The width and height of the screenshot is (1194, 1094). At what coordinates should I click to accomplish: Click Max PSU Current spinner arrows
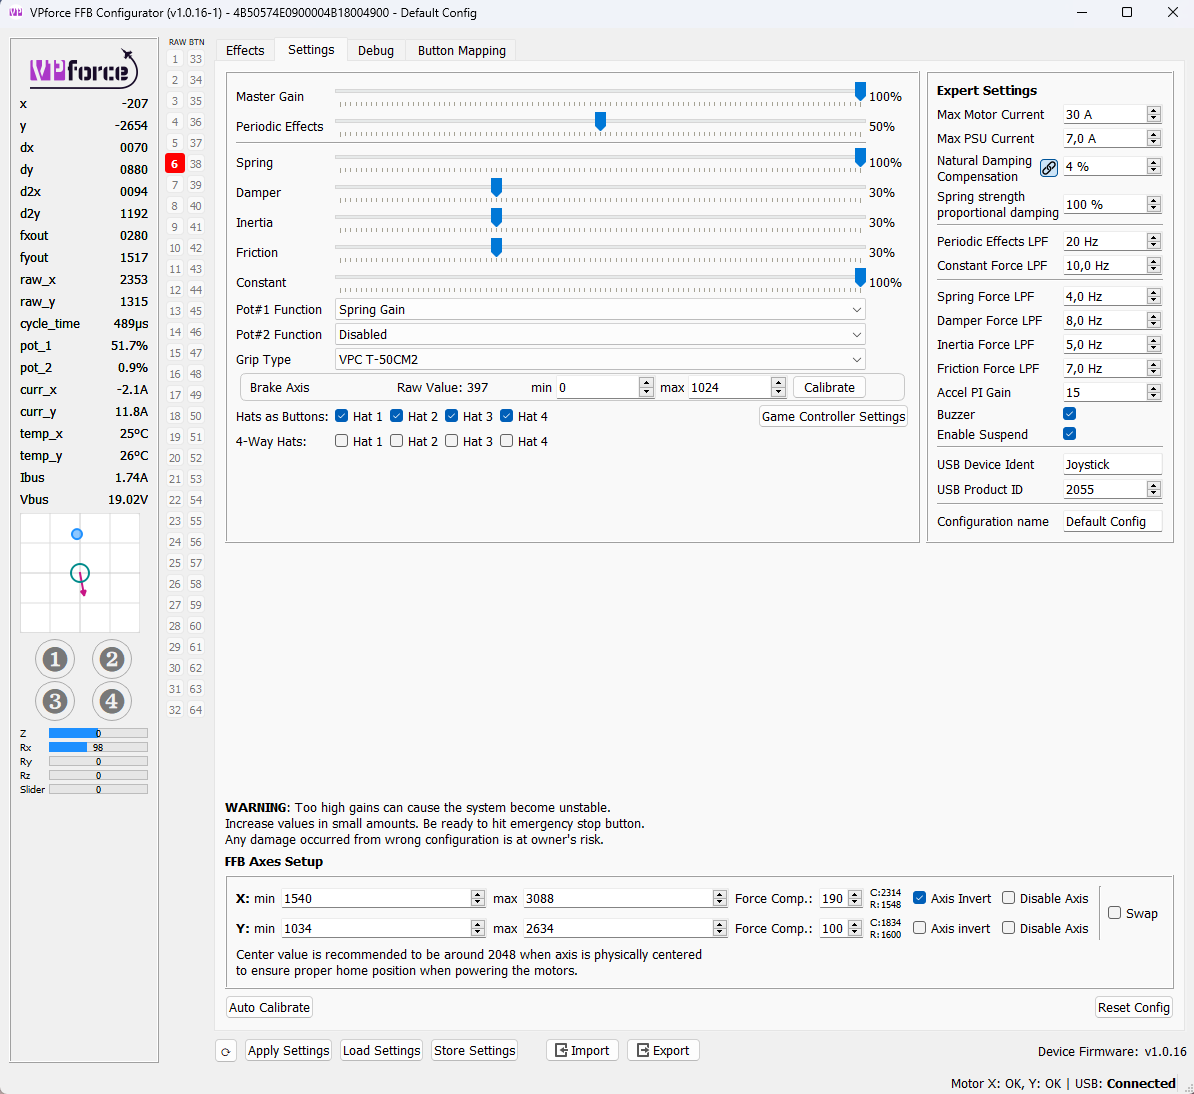(1154, 139)
